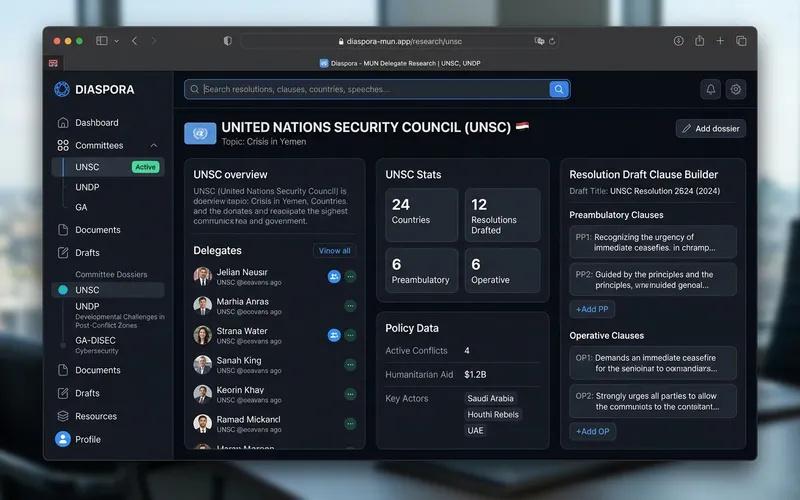Viewport: 800px width, 500px height.
Task: Click the UAE key actor tag
Action: coord(475,431)
